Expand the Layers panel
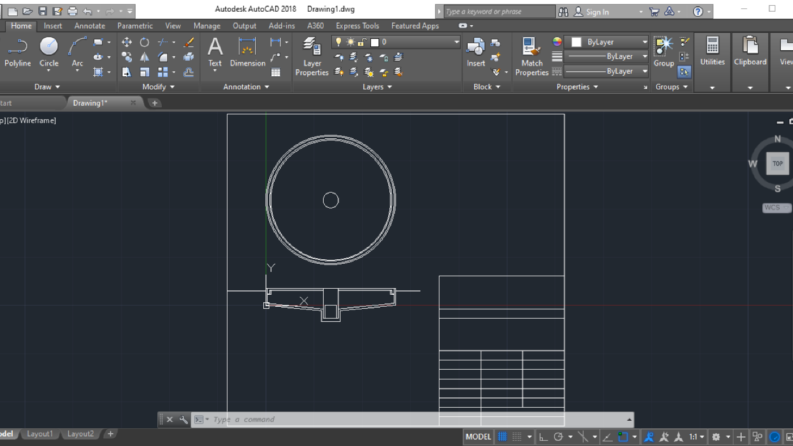The image size is (793, 446). point(377,87)
